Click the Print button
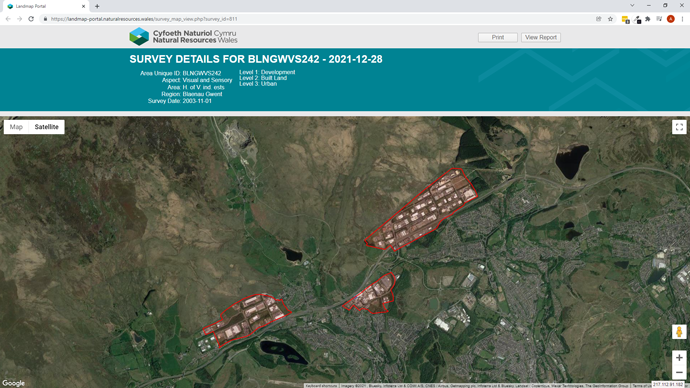 click(x=498, y=37)
